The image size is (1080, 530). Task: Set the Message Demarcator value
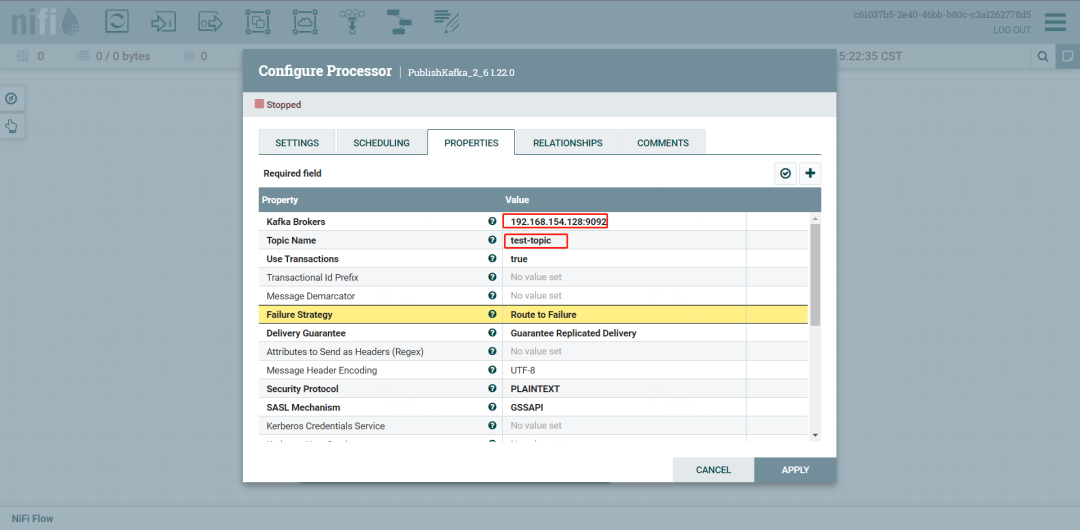click(625, 296)
